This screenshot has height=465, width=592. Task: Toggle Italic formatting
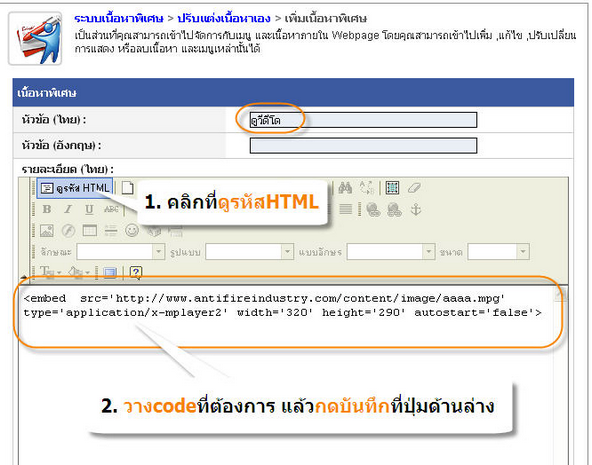(x=68, y=209)
